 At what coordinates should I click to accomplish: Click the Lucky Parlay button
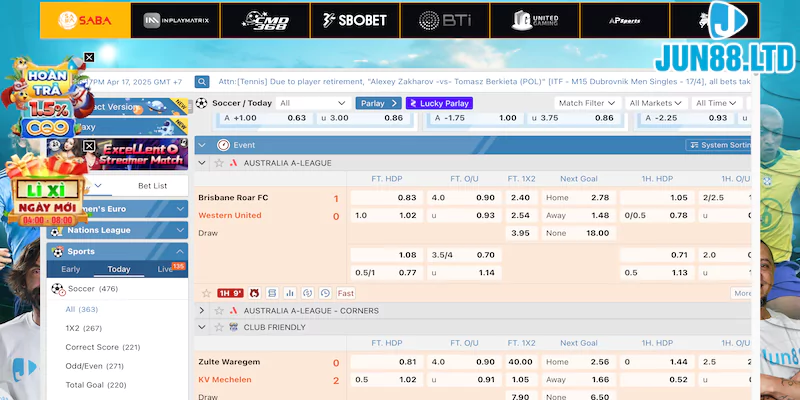pos(439,103)
